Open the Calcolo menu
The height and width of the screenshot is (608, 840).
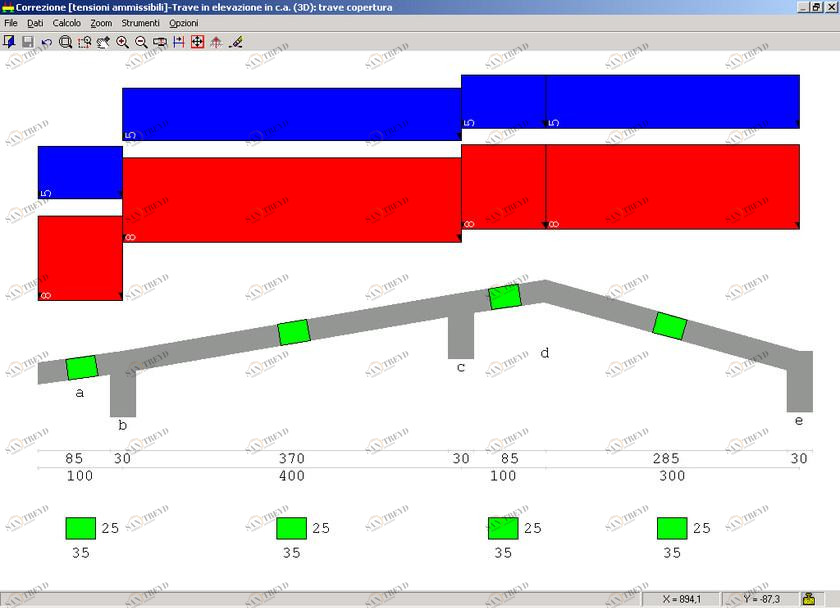point(67,22)
